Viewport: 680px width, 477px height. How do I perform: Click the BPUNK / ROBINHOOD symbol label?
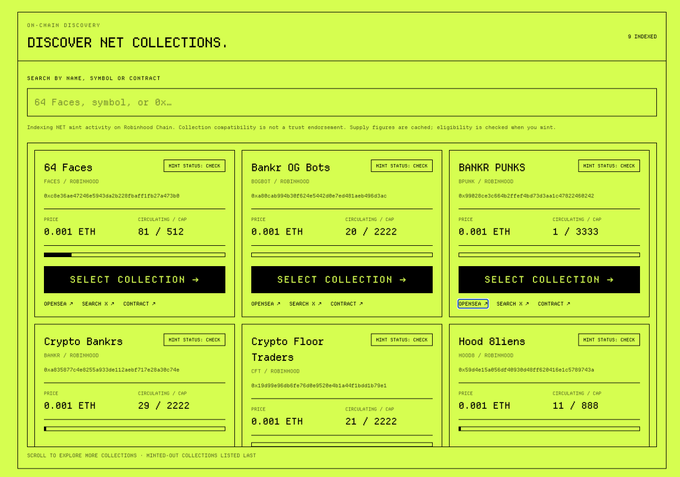click(x=486, y=181)
